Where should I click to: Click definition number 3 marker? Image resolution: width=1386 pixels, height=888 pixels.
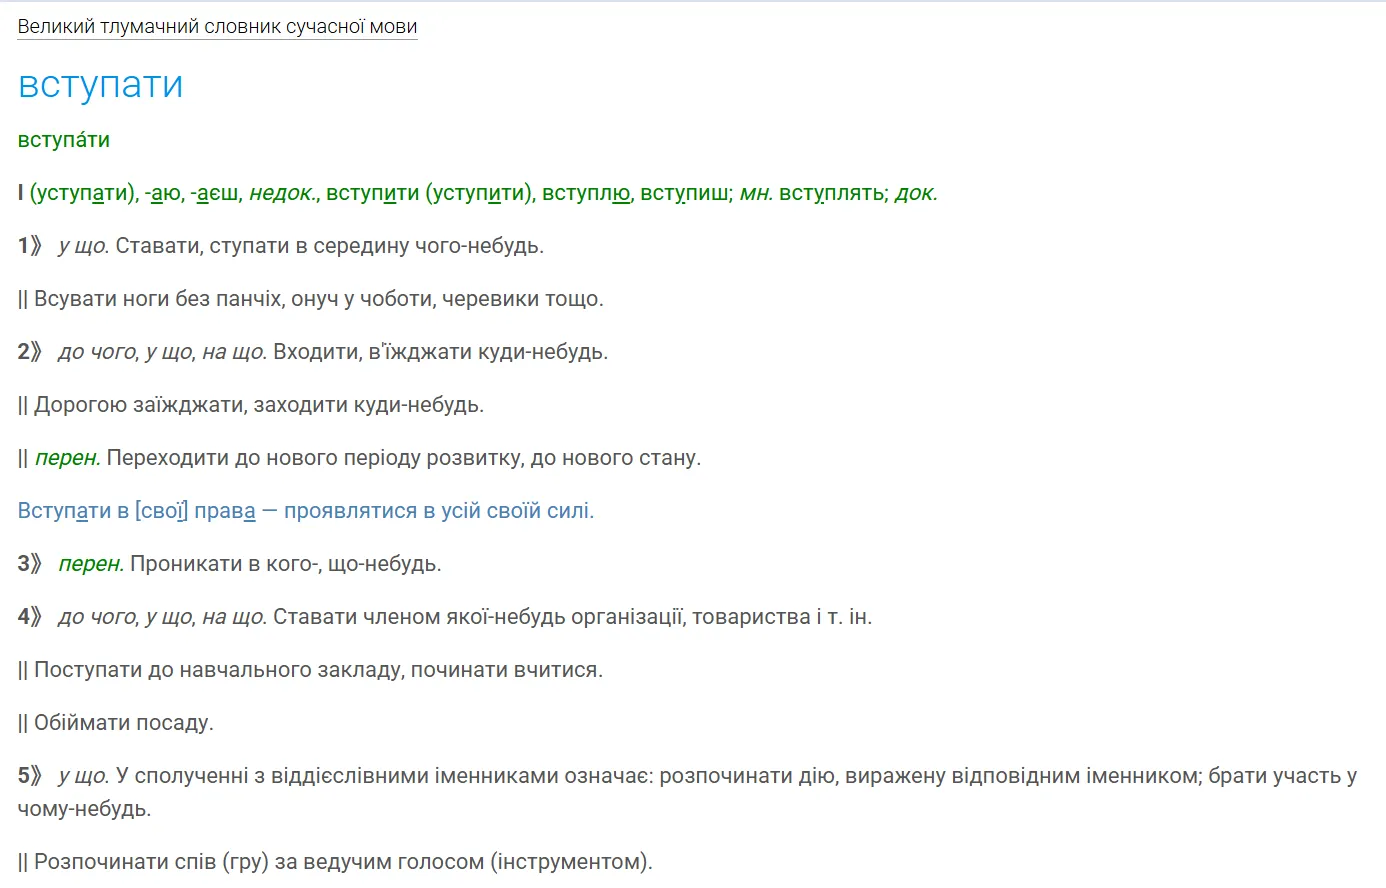click(x=30, y=564)
